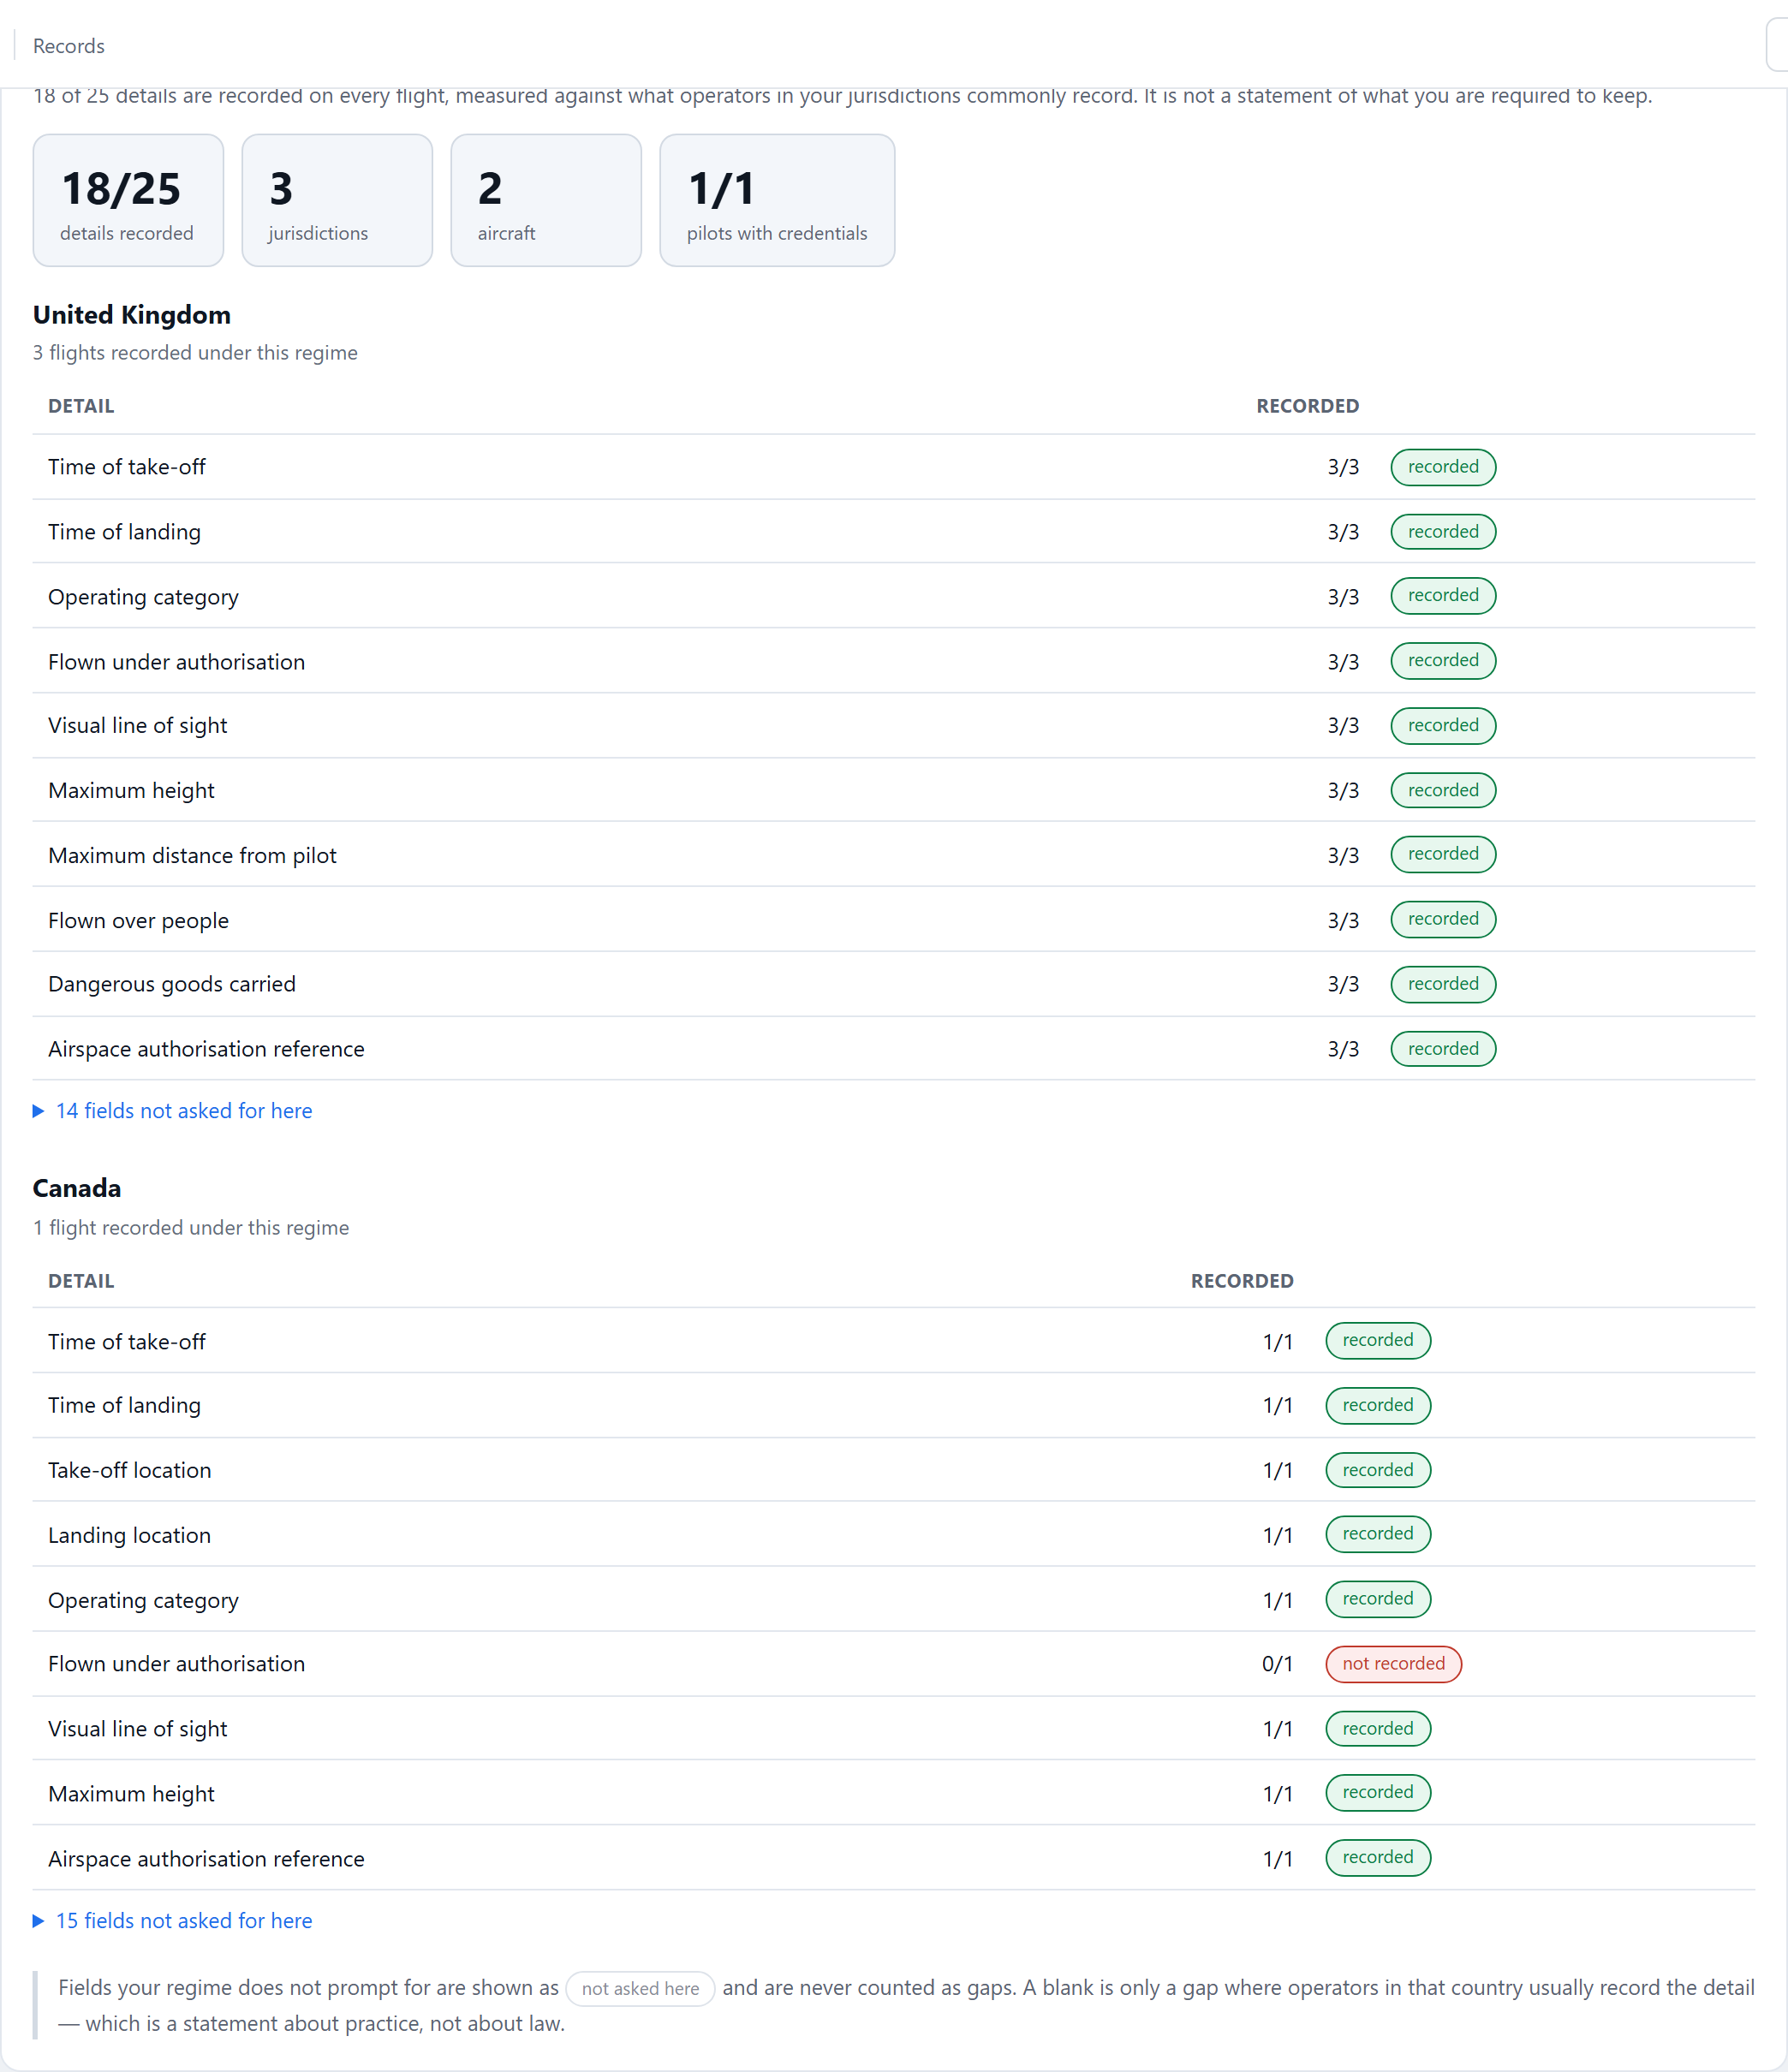Click Time of take-off in the Canada table
1788x2072 pixels.
127,1342
